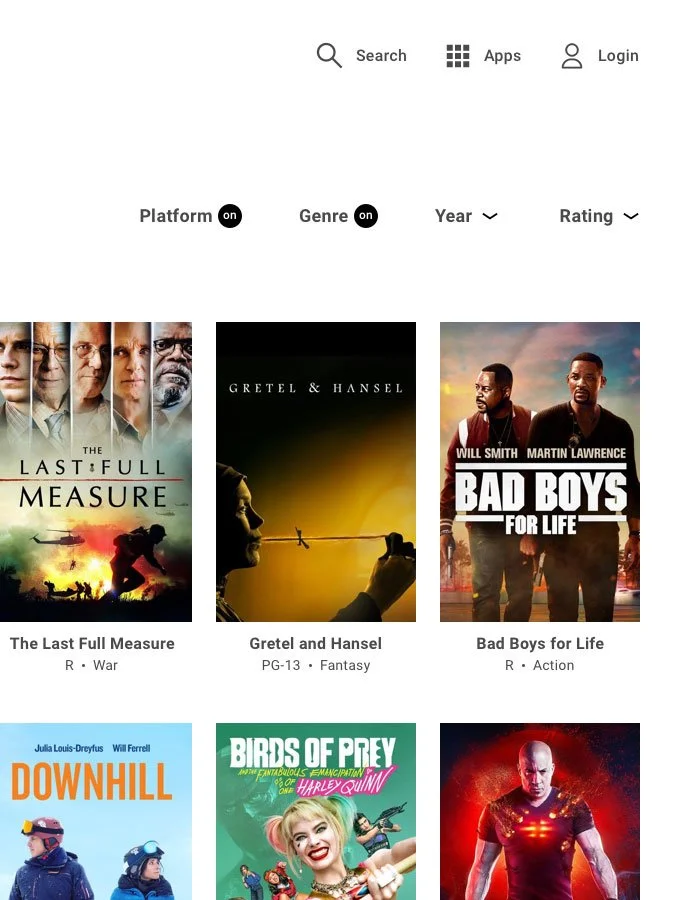700x900 pixels.
Task: Click the magnifying glass search icon
Action: click(329, 56)
